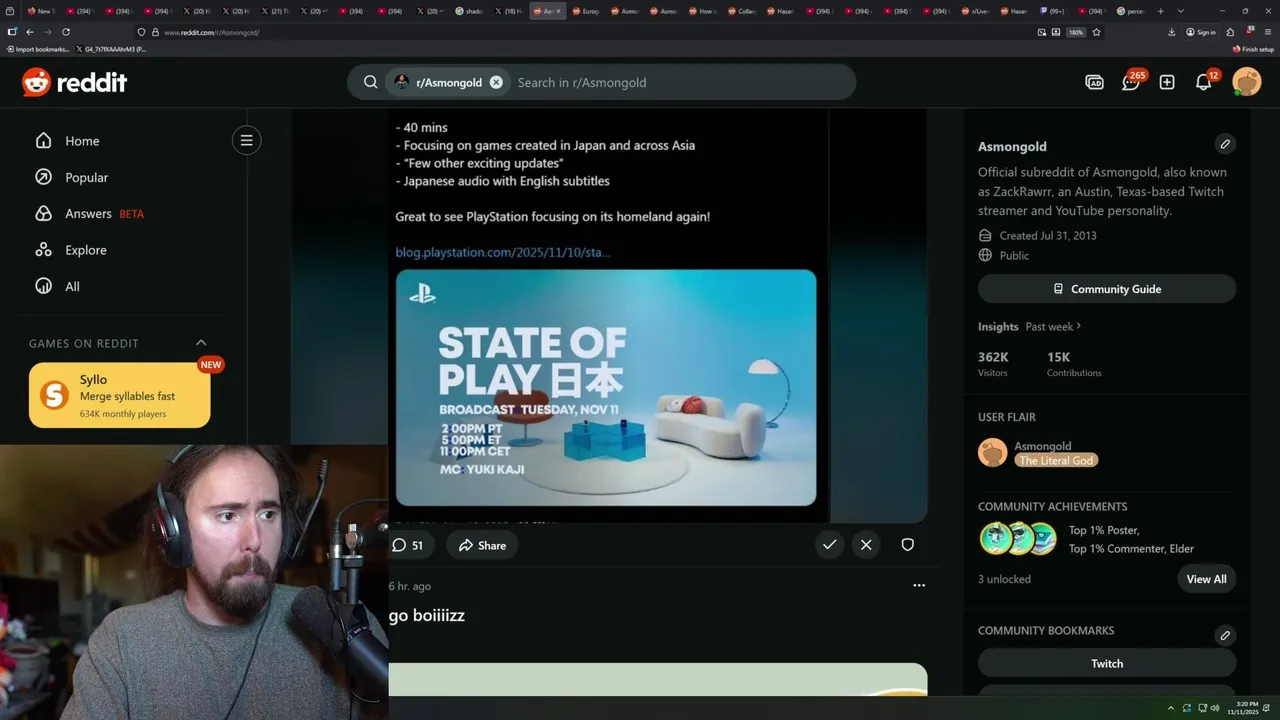Open the Twitch community bookmark
Viewport: 1280px width, 720px height.
(x=1107, y=663)
